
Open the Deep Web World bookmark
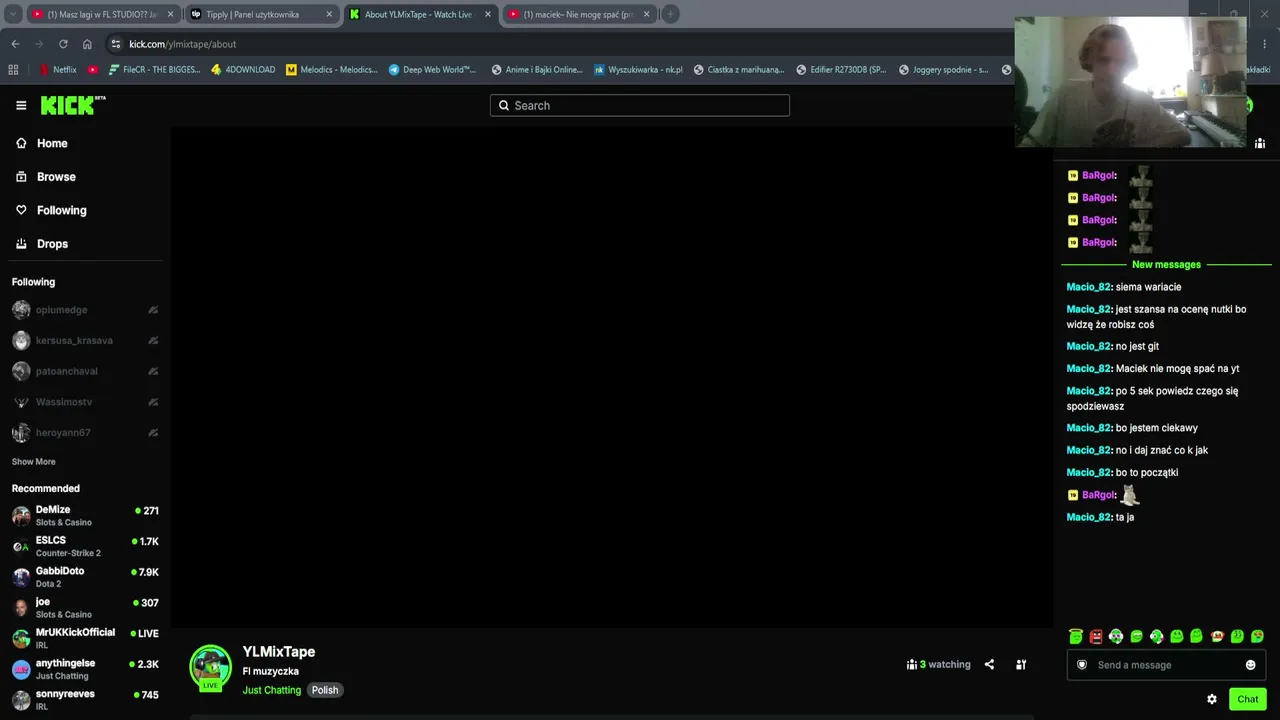point(432,70)
